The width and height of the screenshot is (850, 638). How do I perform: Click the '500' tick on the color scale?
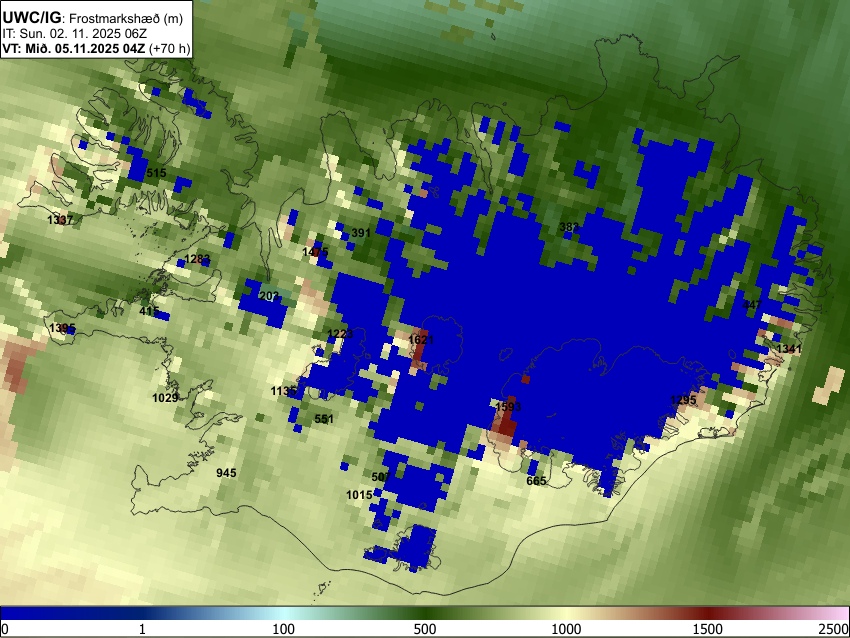(x=424, y=629)
